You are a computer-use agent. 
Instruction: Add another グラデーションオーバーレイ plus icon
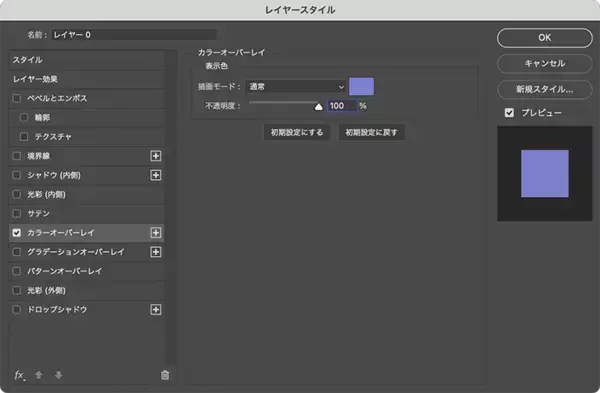click(x=156, y=252)
